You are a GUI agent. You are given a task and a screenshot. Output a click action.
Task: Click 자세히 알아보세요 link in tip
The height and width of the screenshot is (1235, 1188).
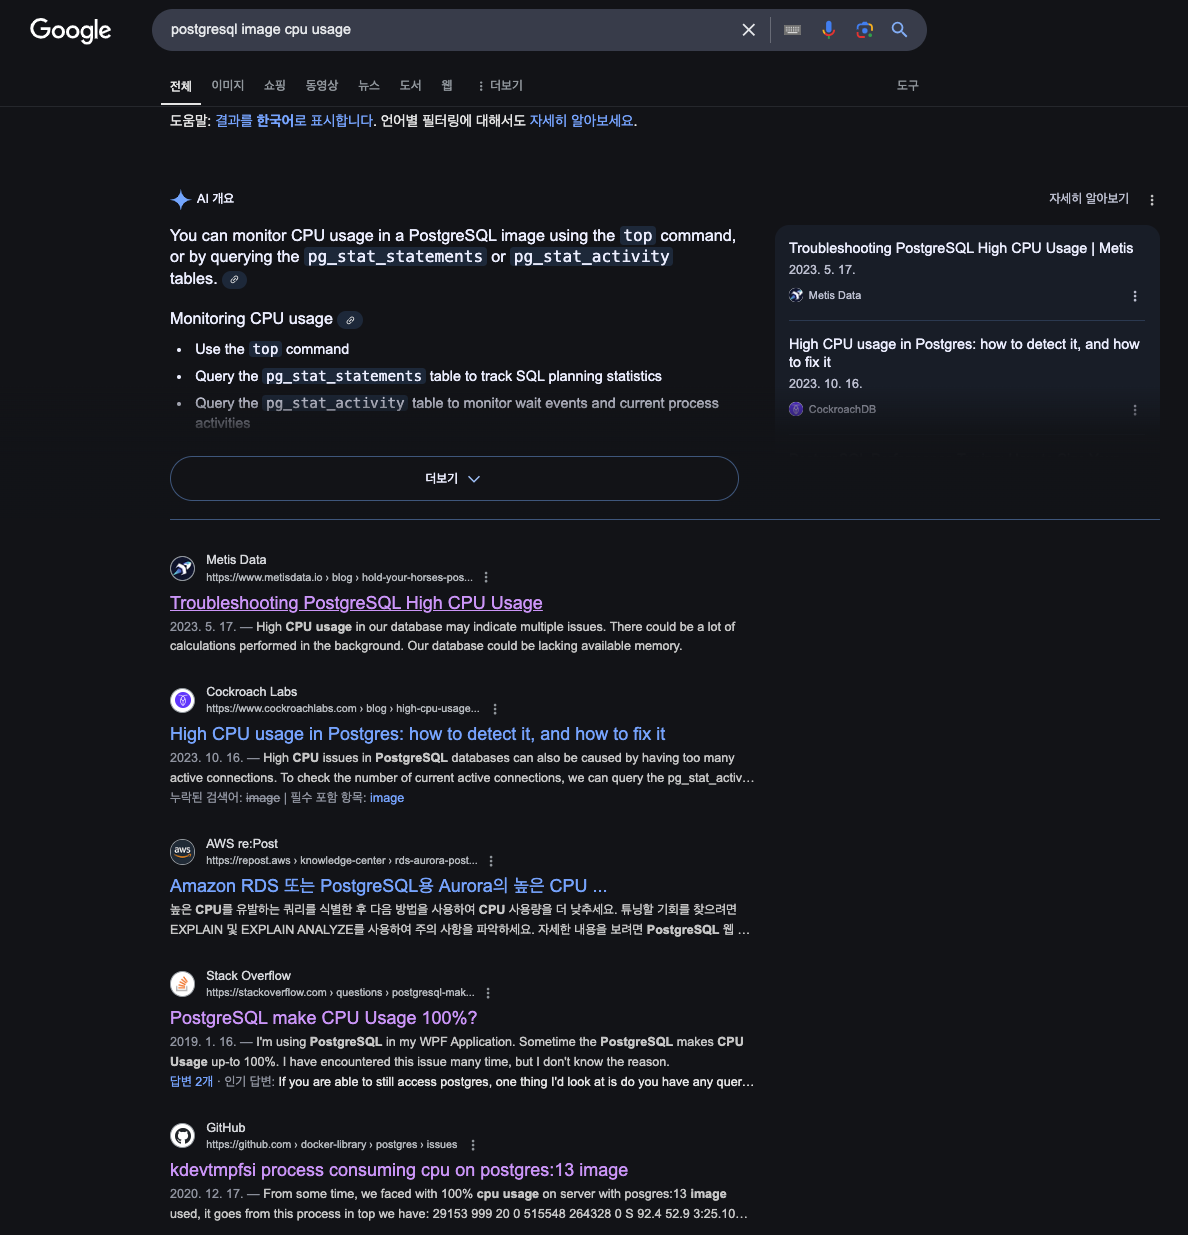click(x=581, y=121)
